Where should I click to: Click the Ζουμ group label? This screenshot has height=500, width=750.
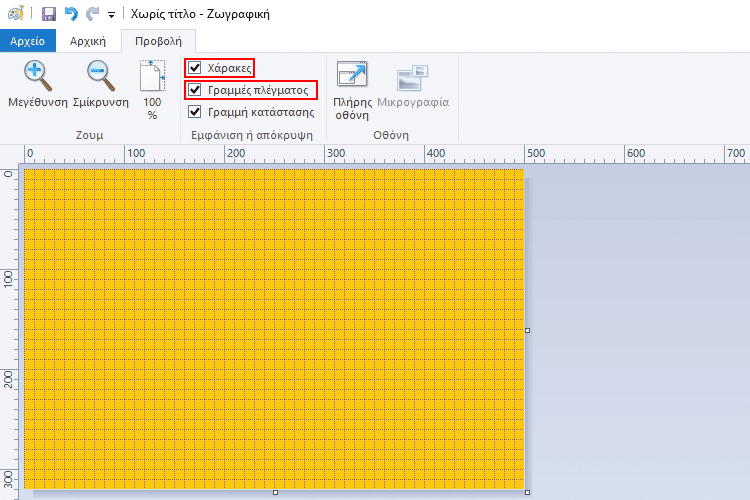pyautogui.click(x=89, y=135)
